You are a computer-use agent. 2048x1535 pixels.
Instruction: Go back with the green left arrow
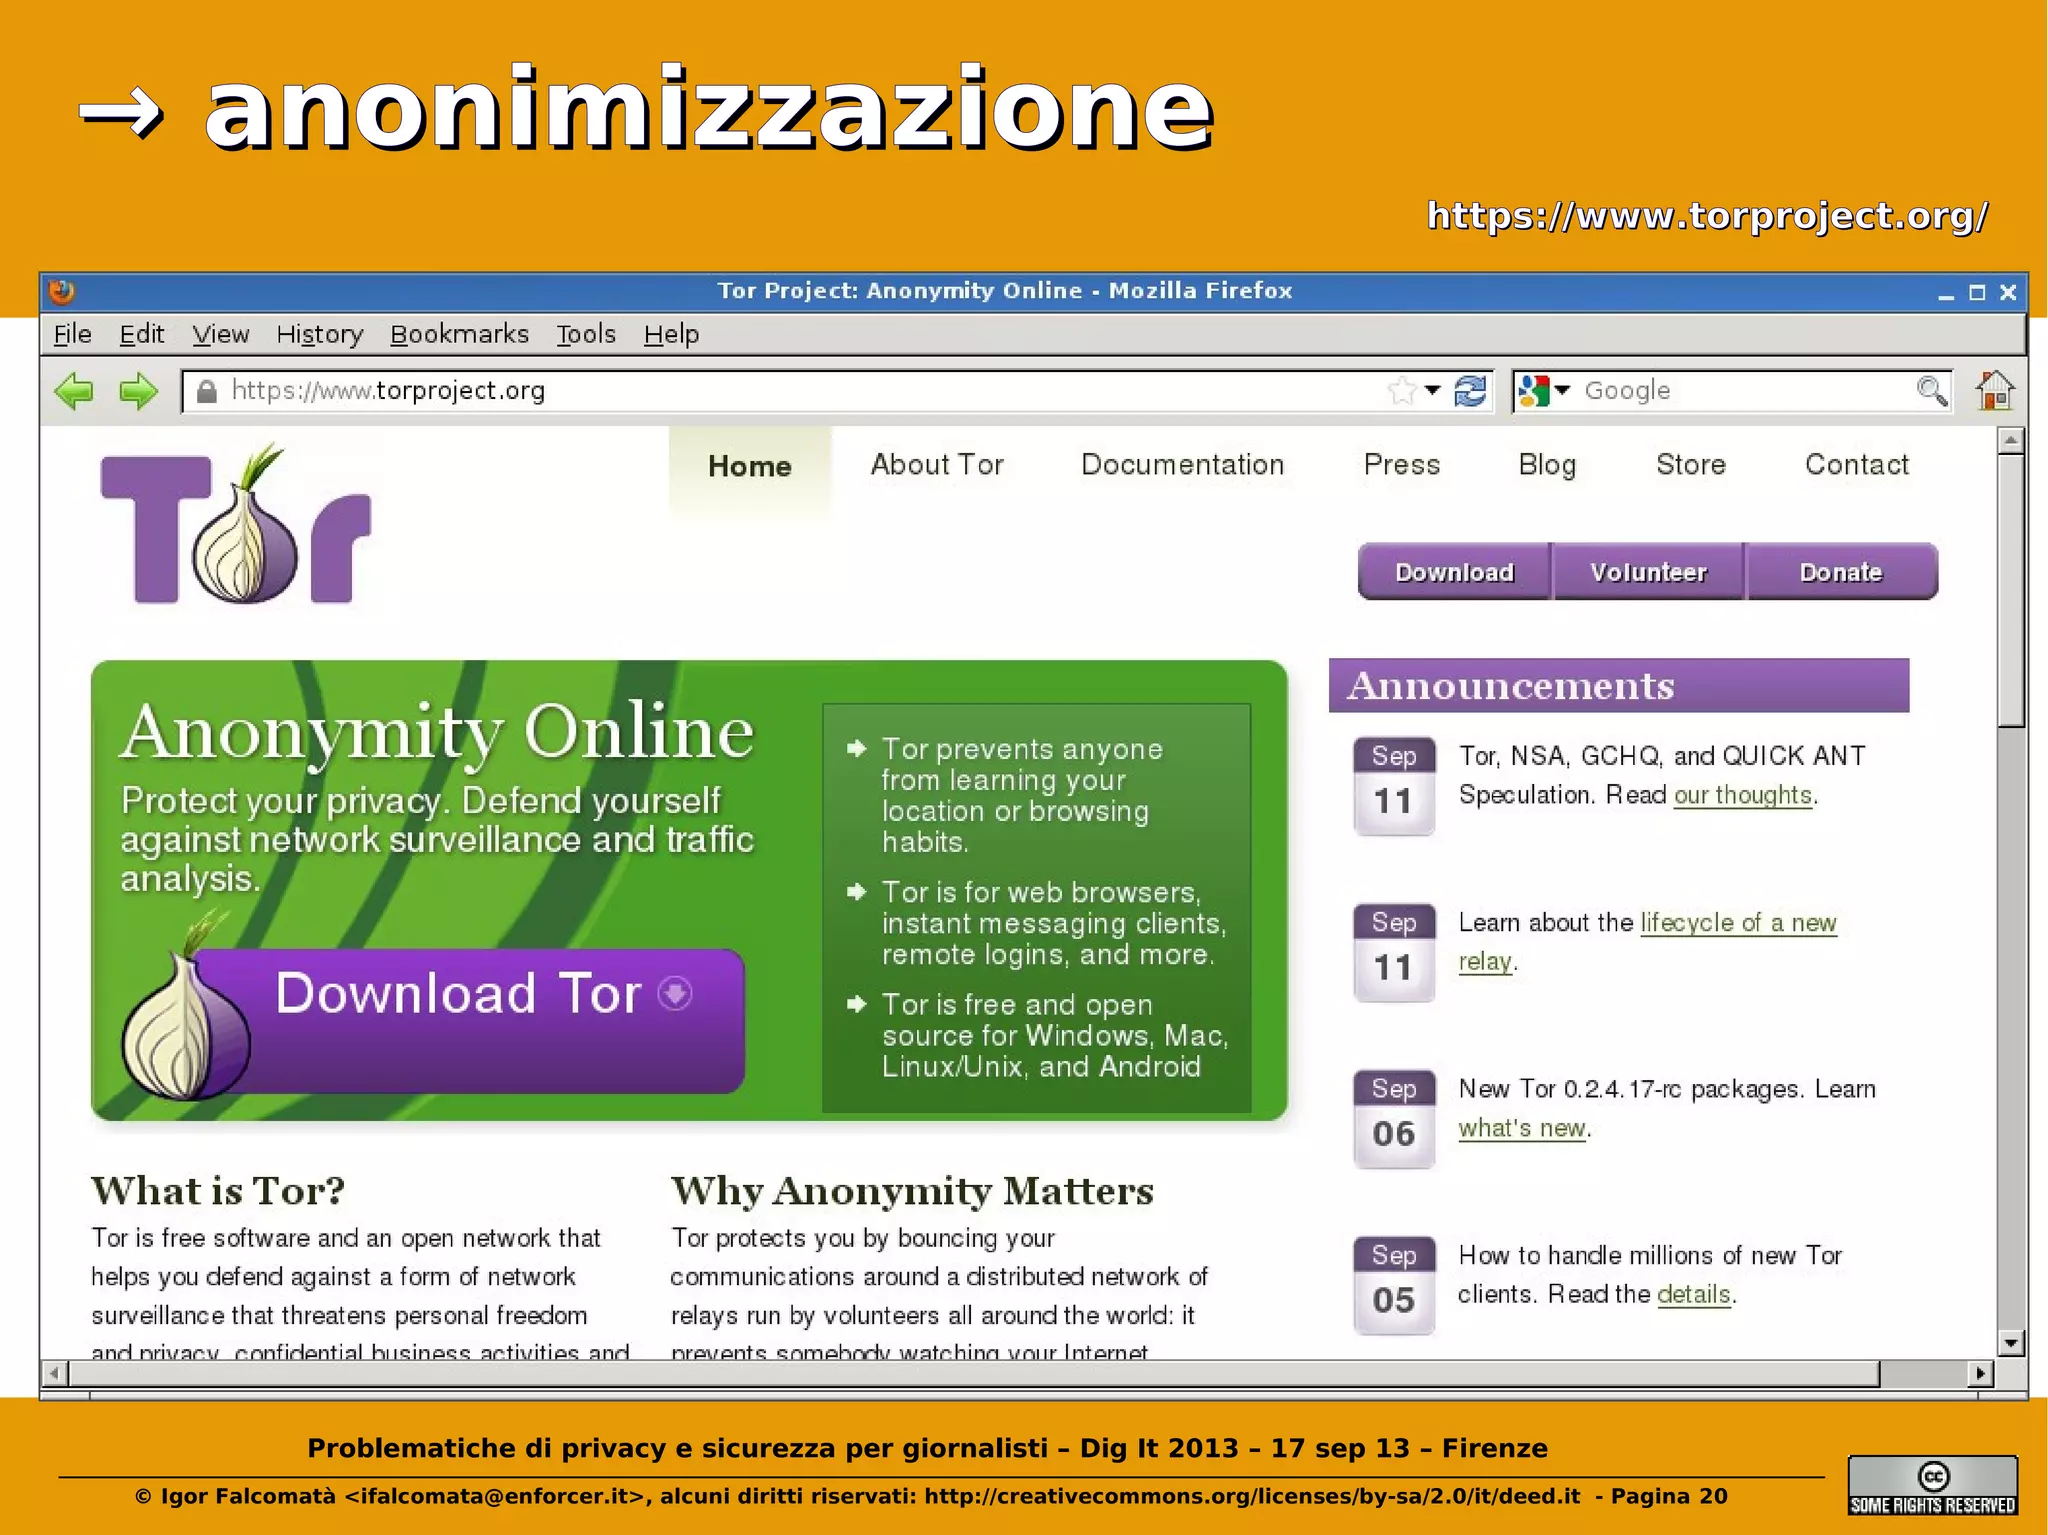(x=74, y=390)
